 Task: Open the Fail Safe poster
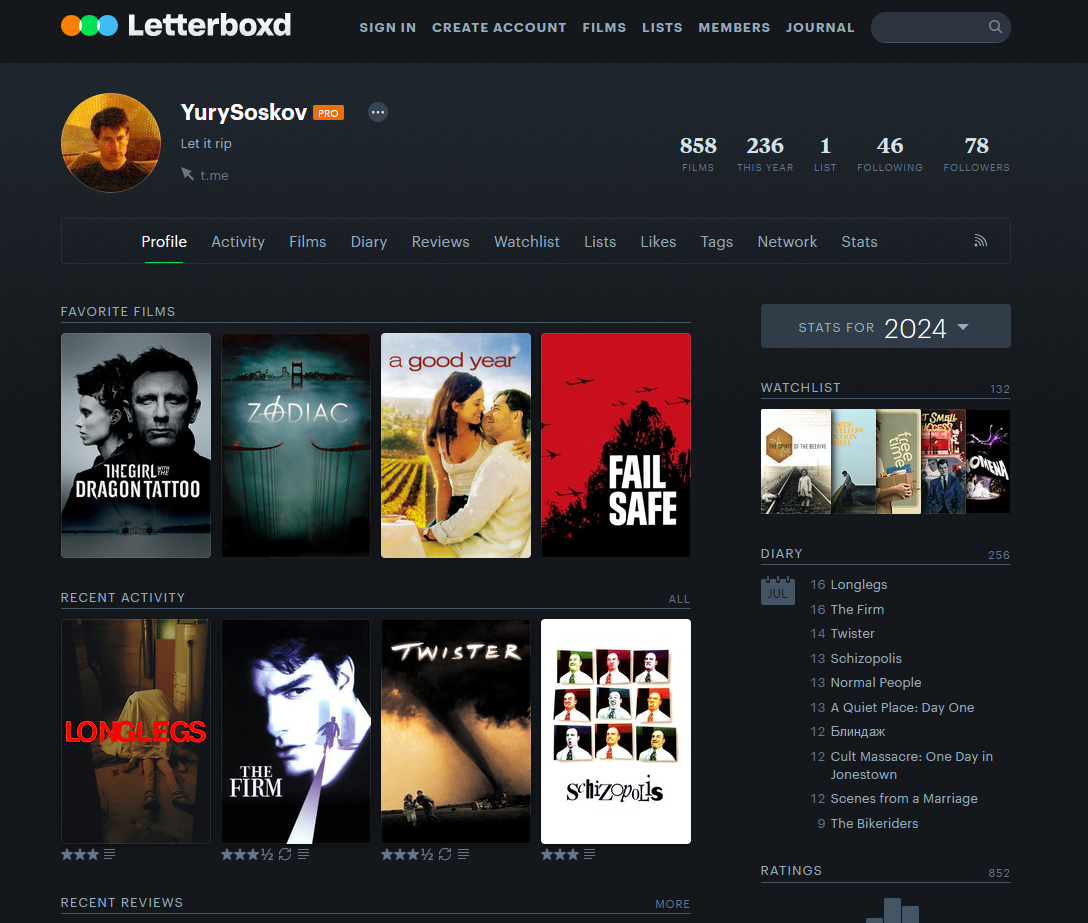[616, 446]
